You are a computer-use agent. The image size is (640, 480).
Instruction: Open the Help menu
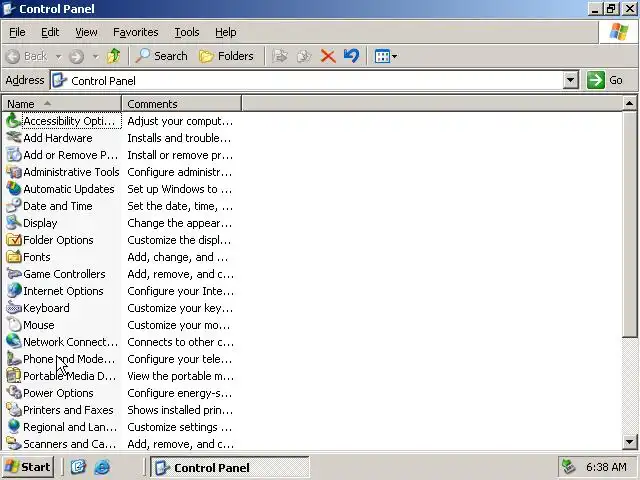tap(226, 32)
